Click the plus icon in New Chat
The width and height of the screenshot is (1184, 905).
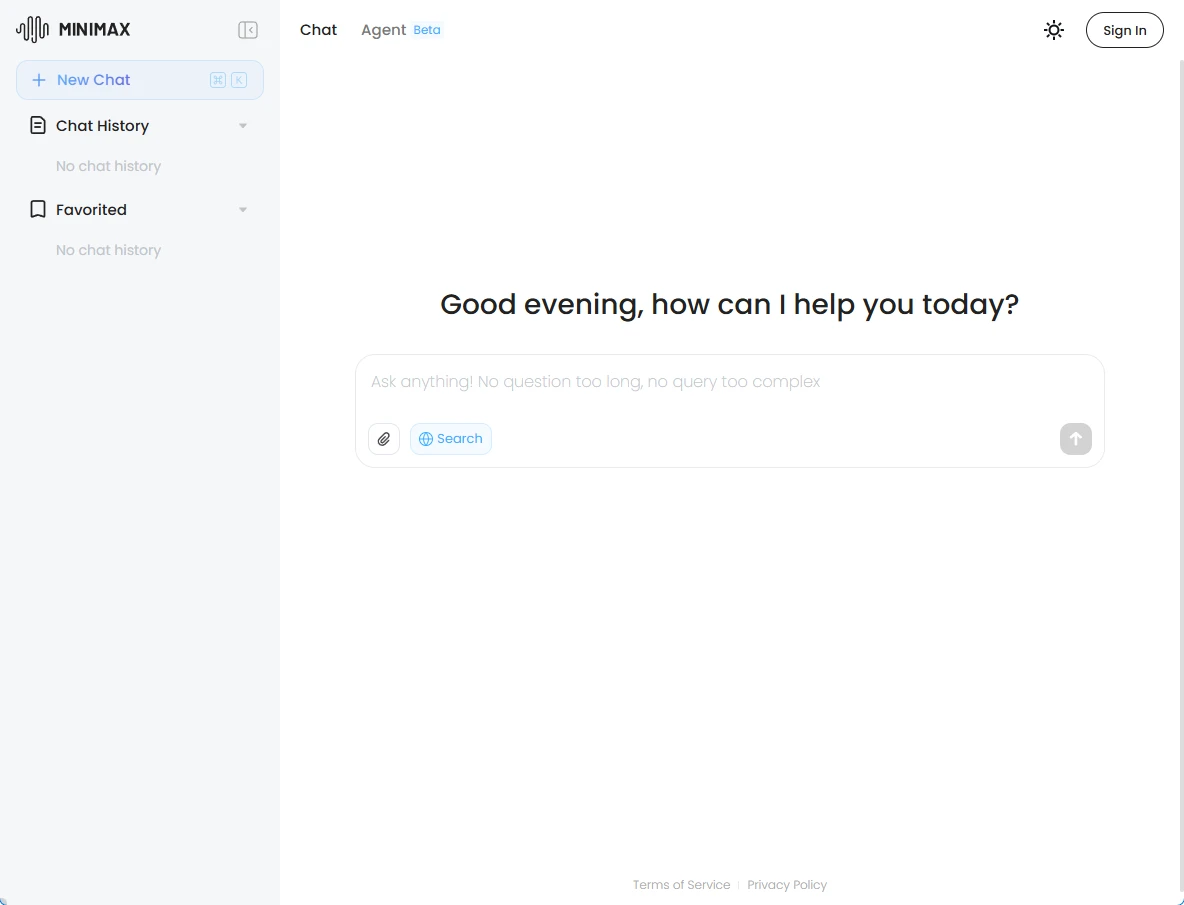pyautogui.click(x=39, y=80)
